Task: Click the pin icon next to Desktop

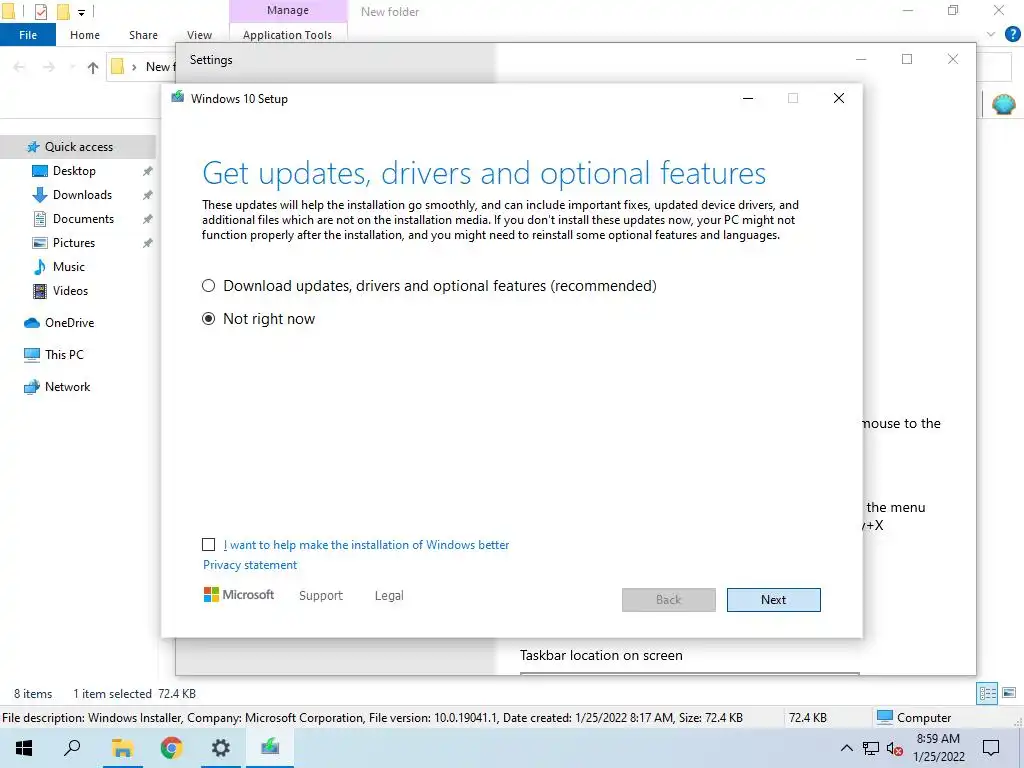Action: (148, 171)
